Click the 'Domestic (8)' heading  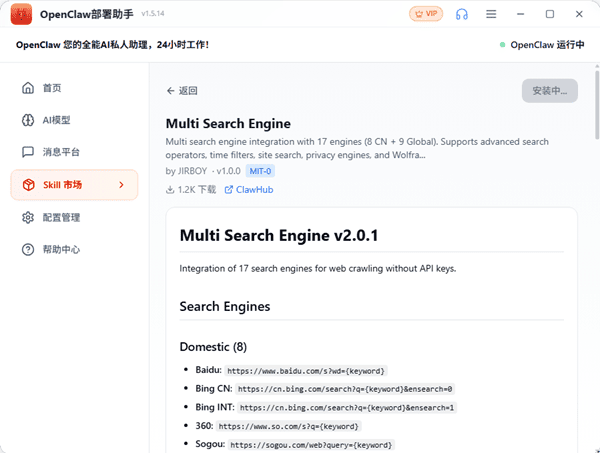tap(213, 347)
